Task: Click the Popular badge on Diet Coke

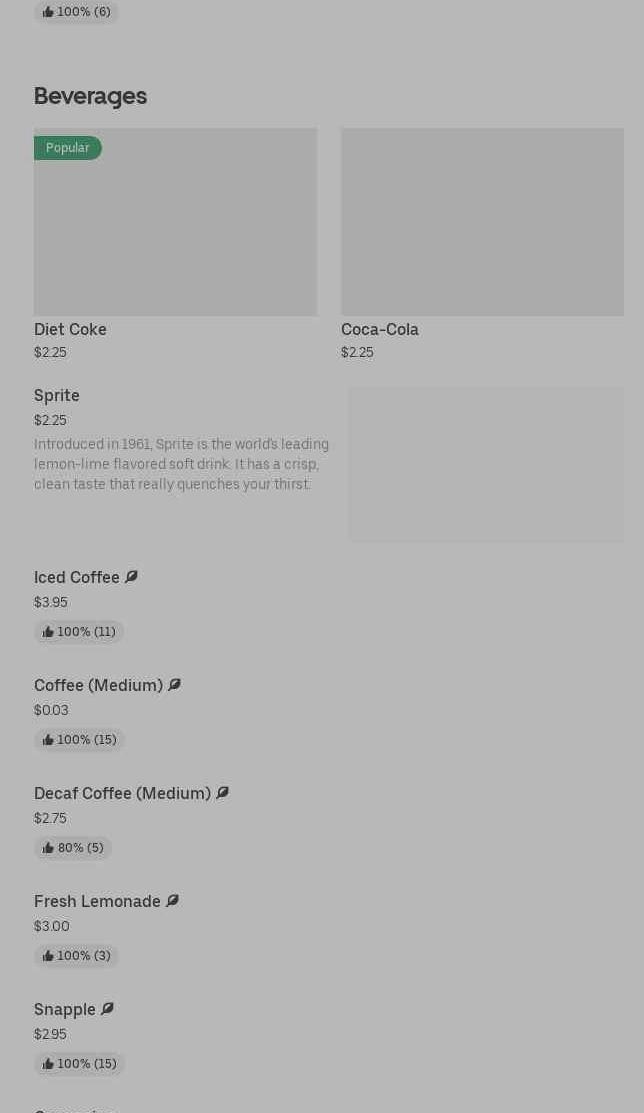Action: pos(67,148)
